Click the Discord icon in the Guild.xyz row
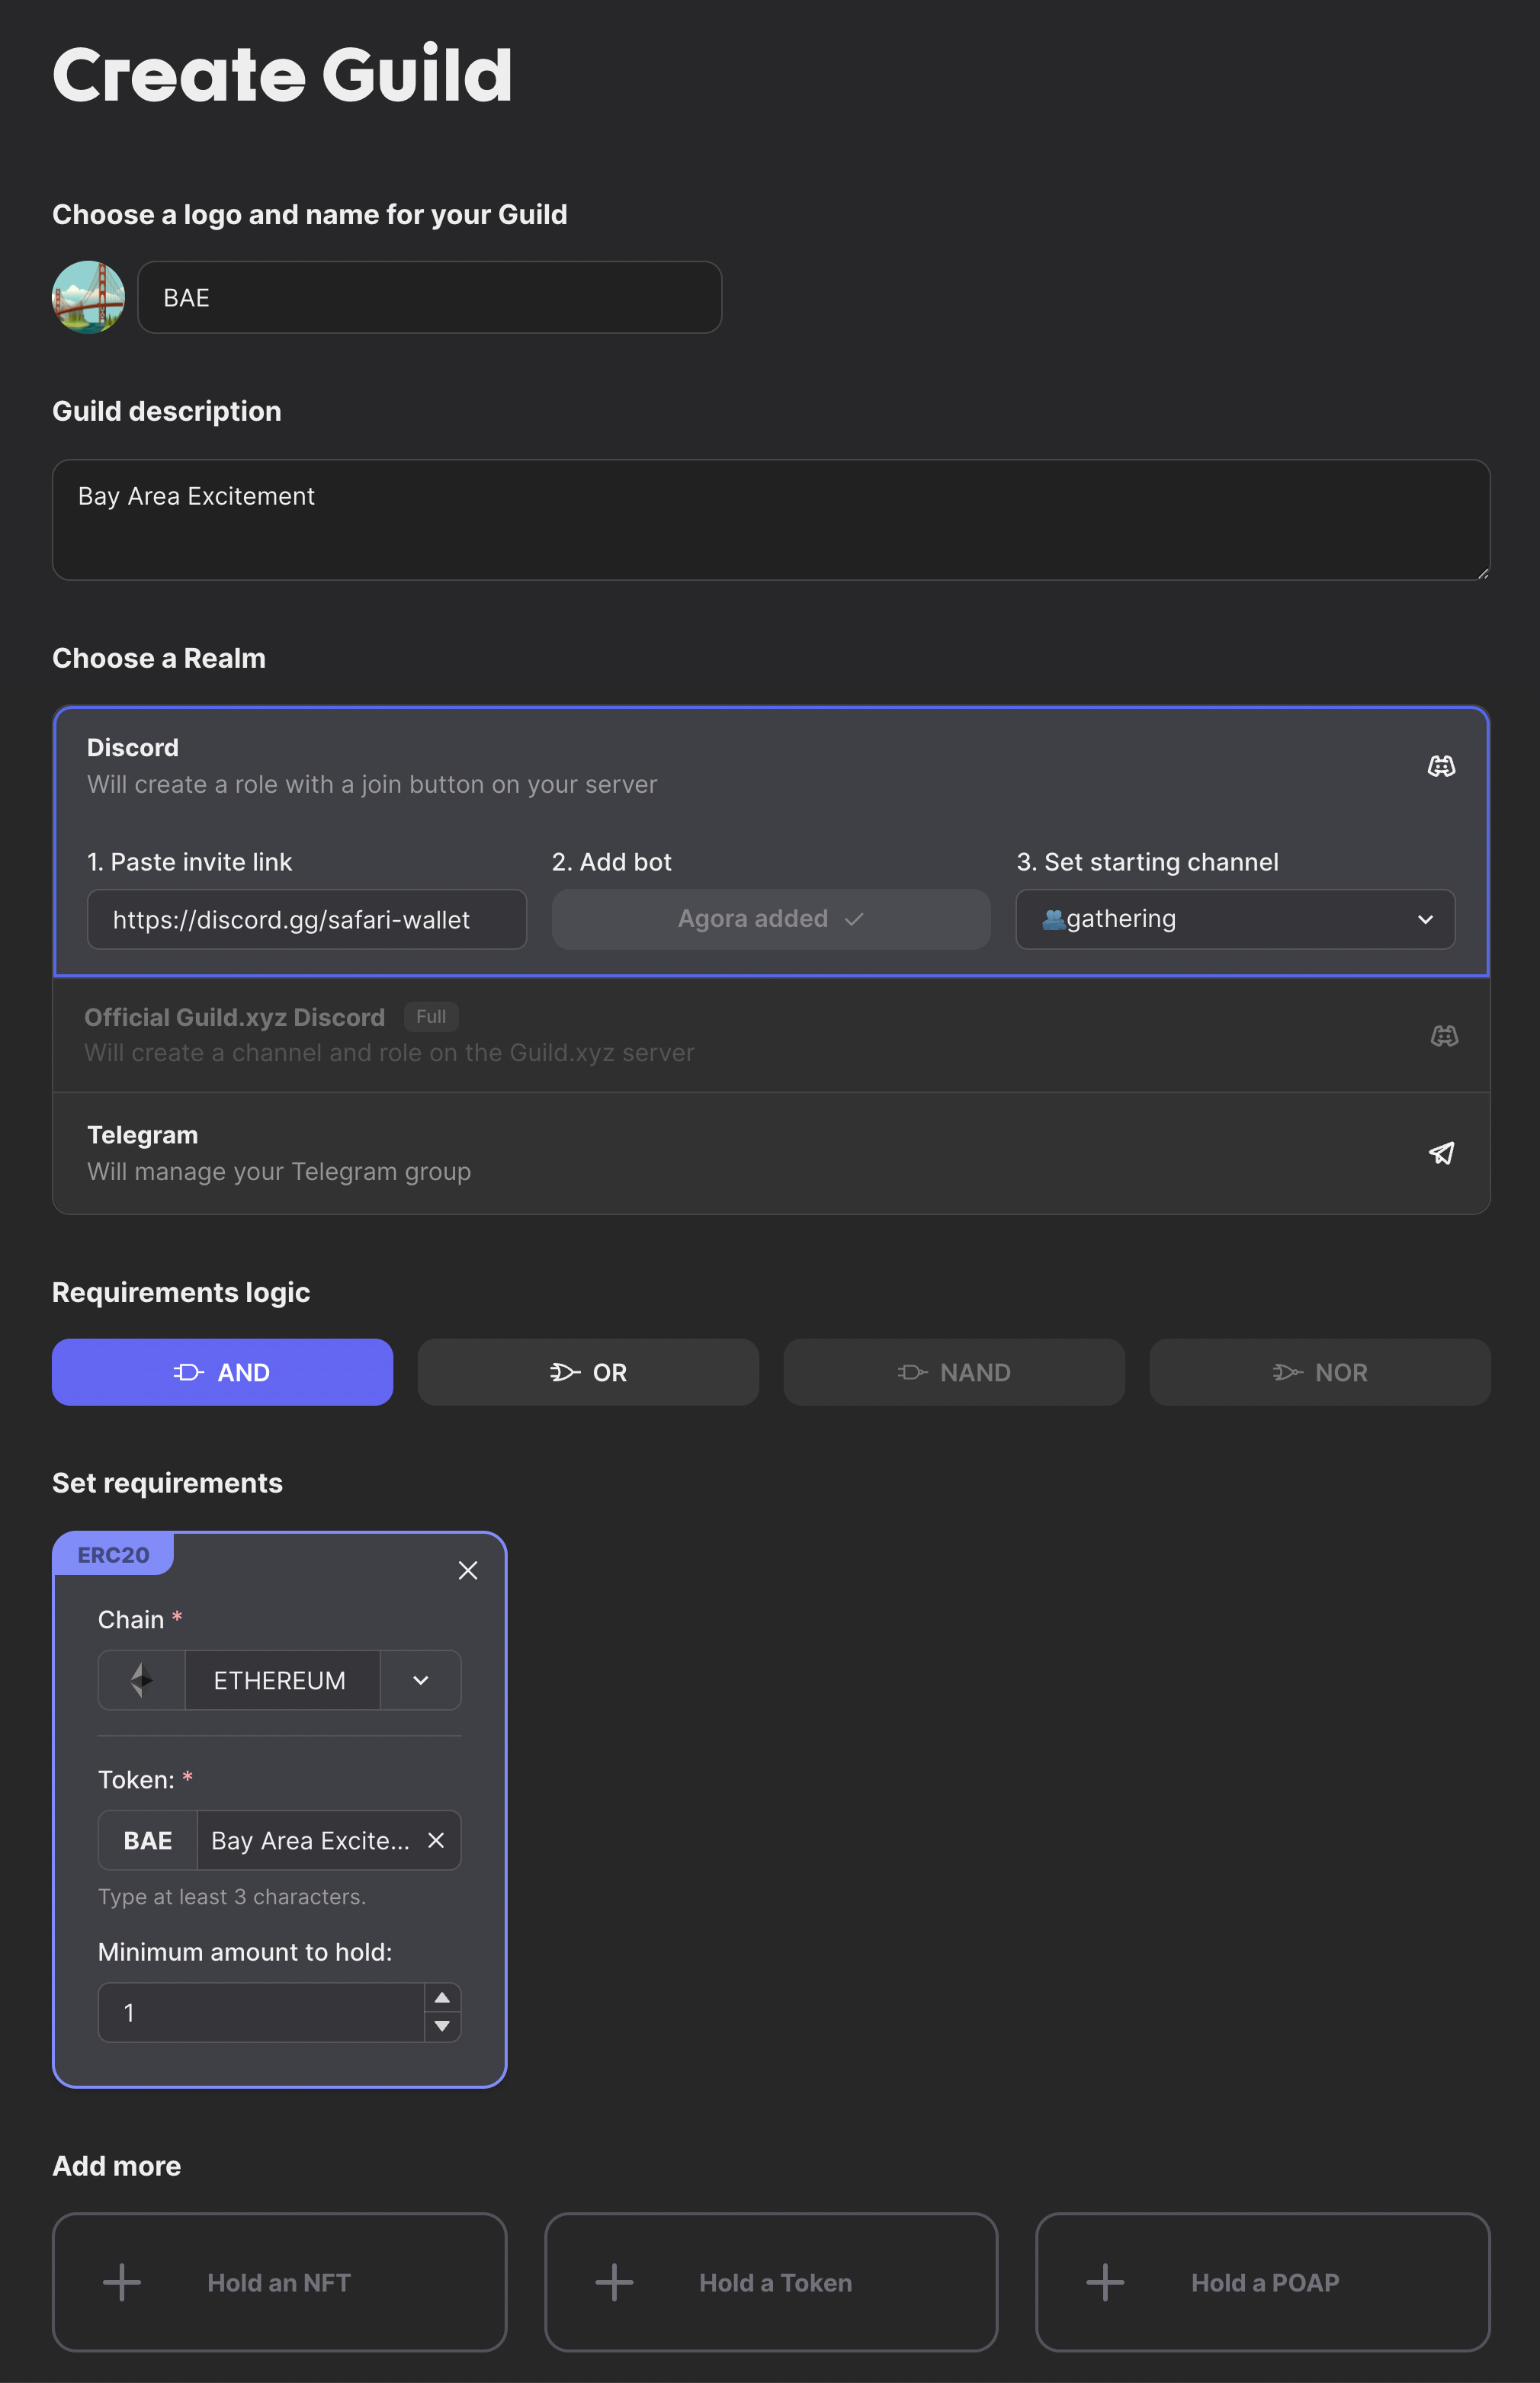 coord(1444,1035)
